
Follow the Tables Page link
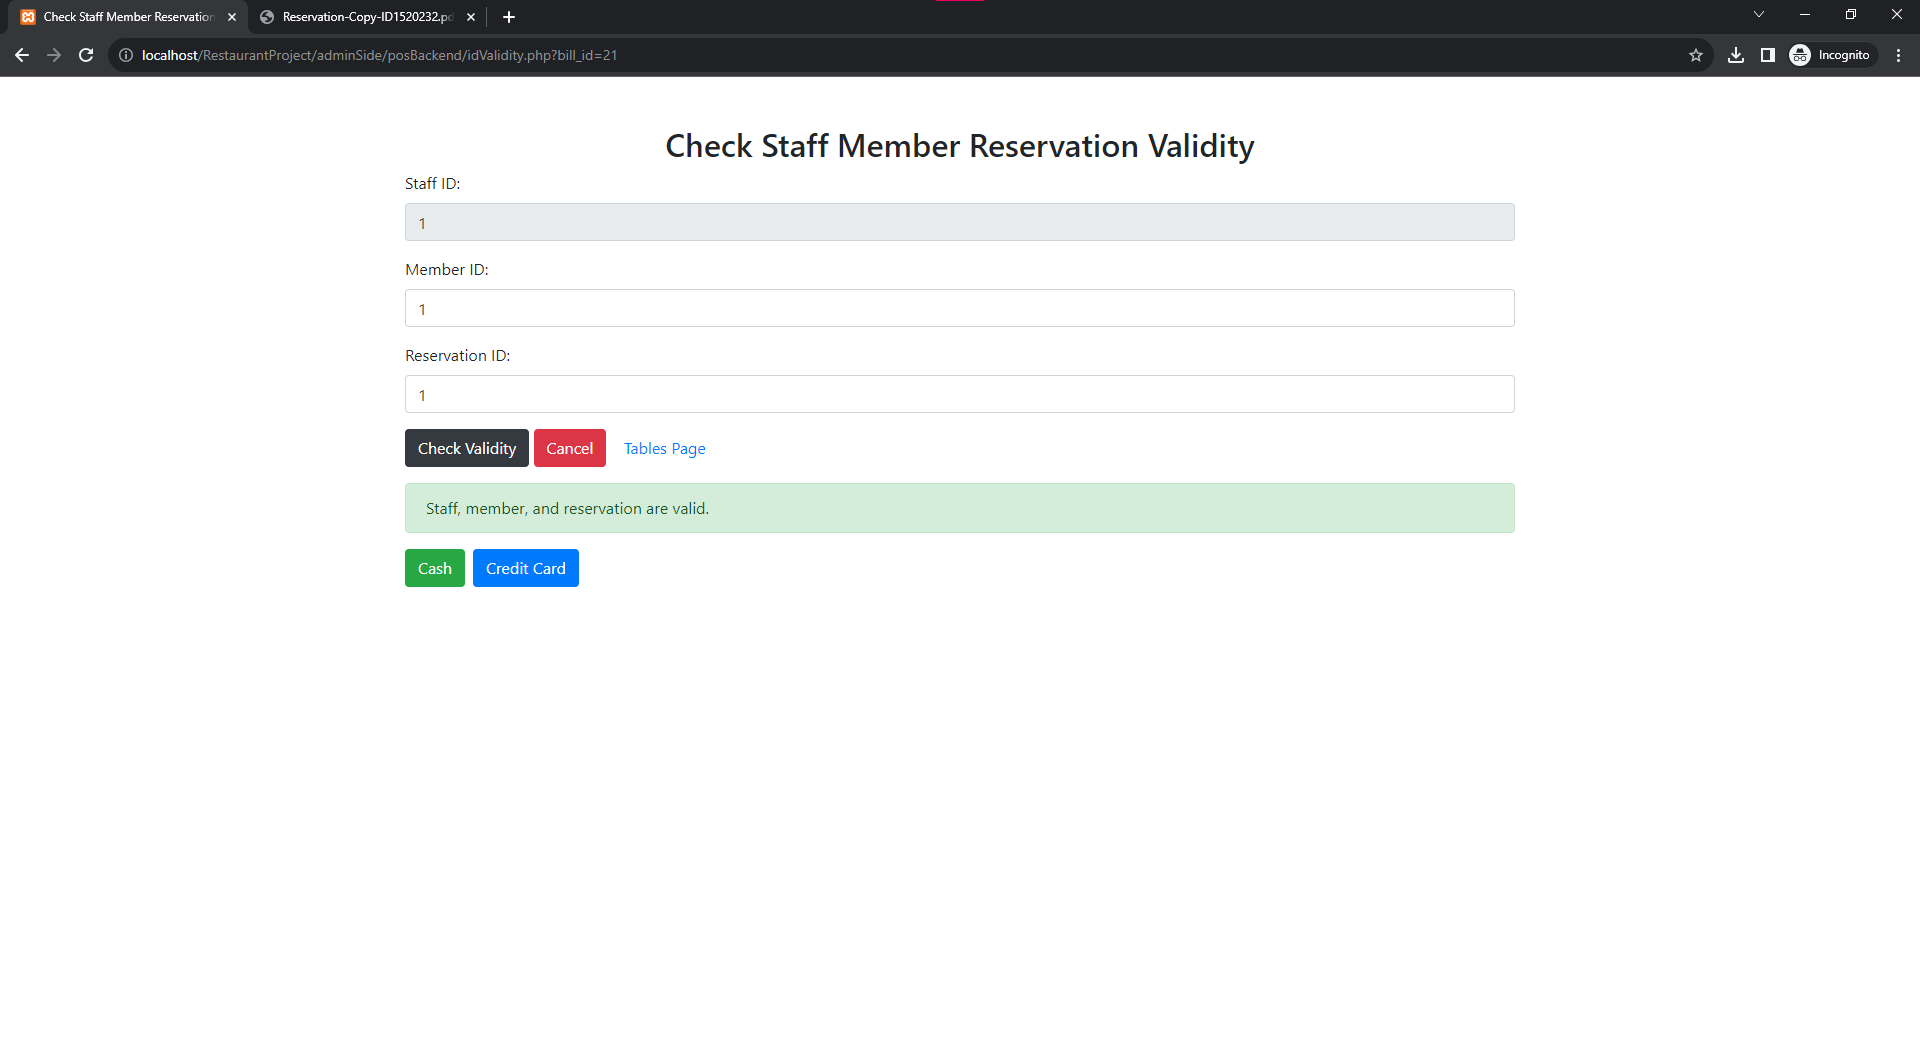click(664, 449)
